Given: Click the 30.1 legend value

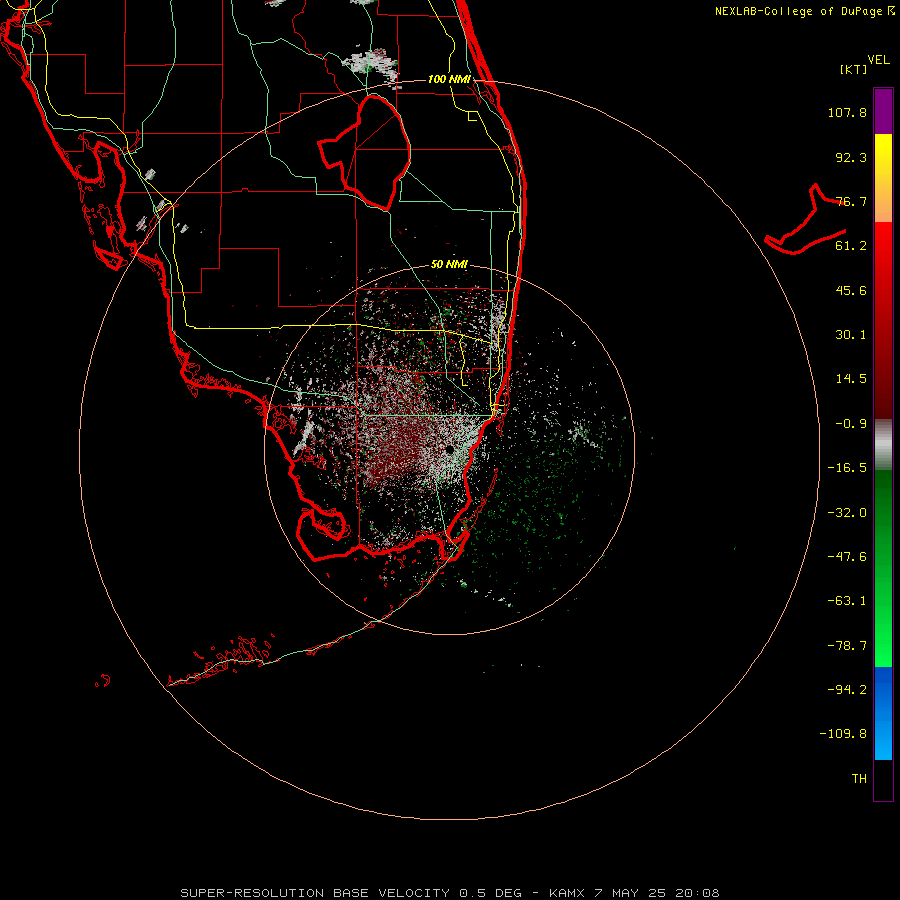Looking at the screenshot, I should [x=851, y=335].
